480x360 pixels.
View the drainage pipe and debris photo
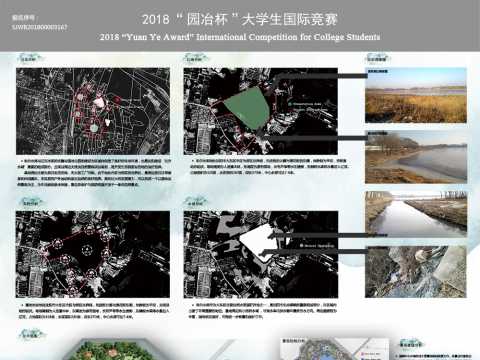click(x=416, y=272)
